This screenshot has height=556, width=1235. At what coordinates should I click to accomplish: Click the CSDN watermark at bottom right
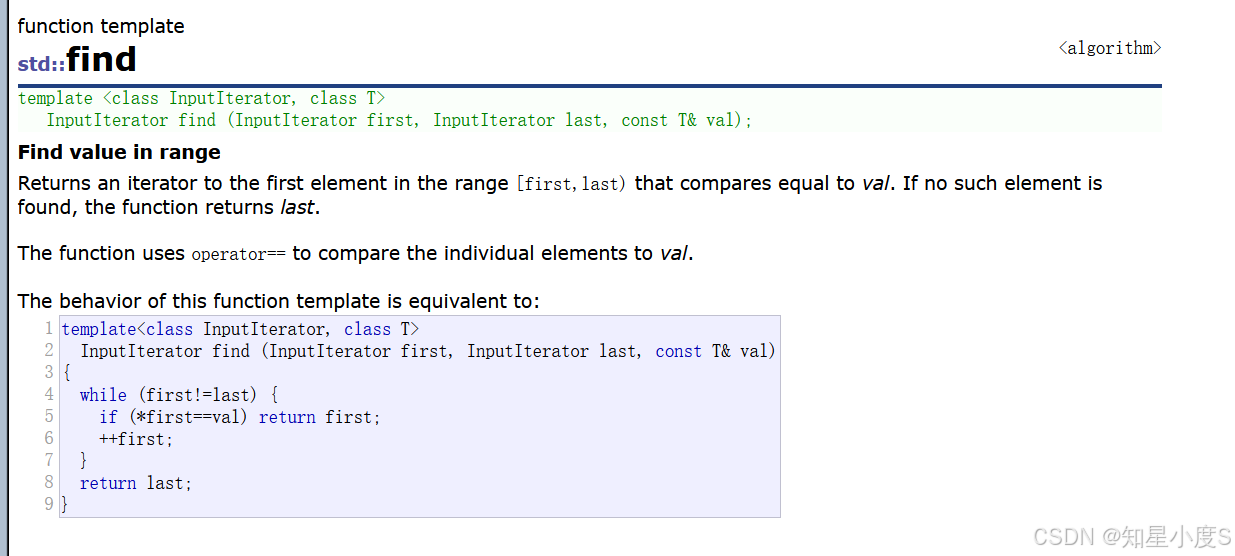(x=1131, y=537)
